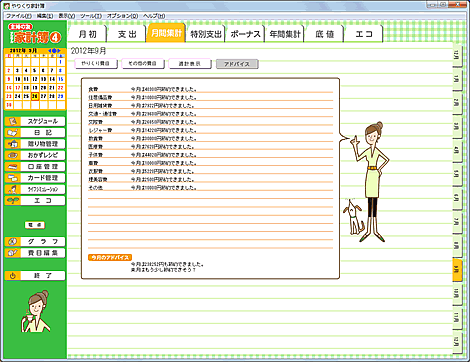Open the オプション(O) menu

click(122, 16)
